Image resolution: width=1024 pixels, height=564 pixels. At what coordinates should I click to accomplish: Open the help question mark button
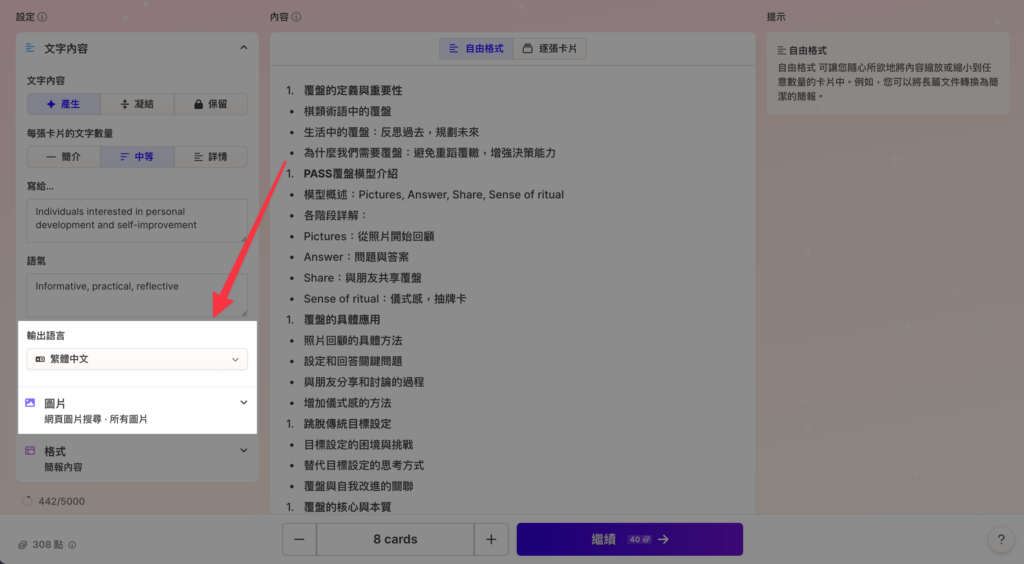1000,539
